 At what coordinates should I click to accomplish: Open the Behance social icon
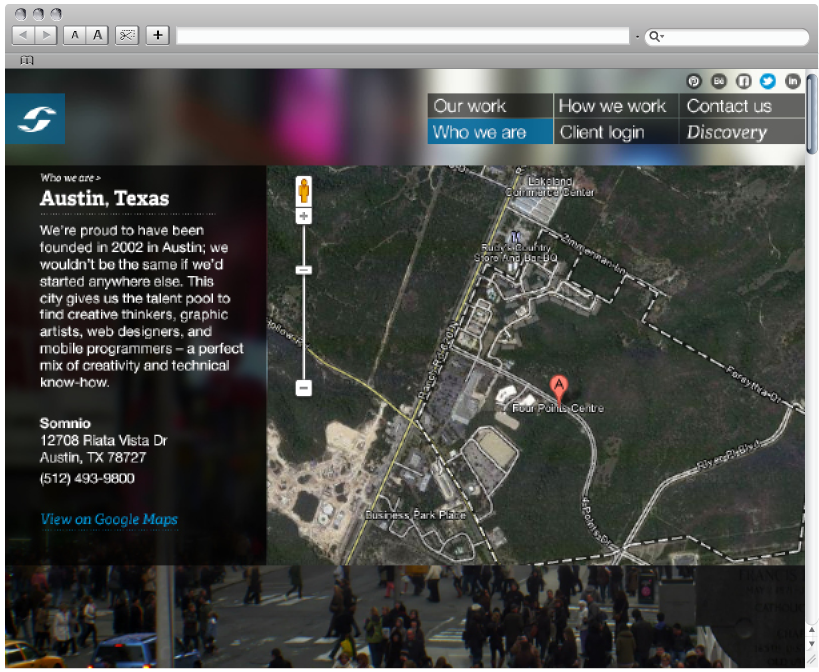(x=719, y=81)
